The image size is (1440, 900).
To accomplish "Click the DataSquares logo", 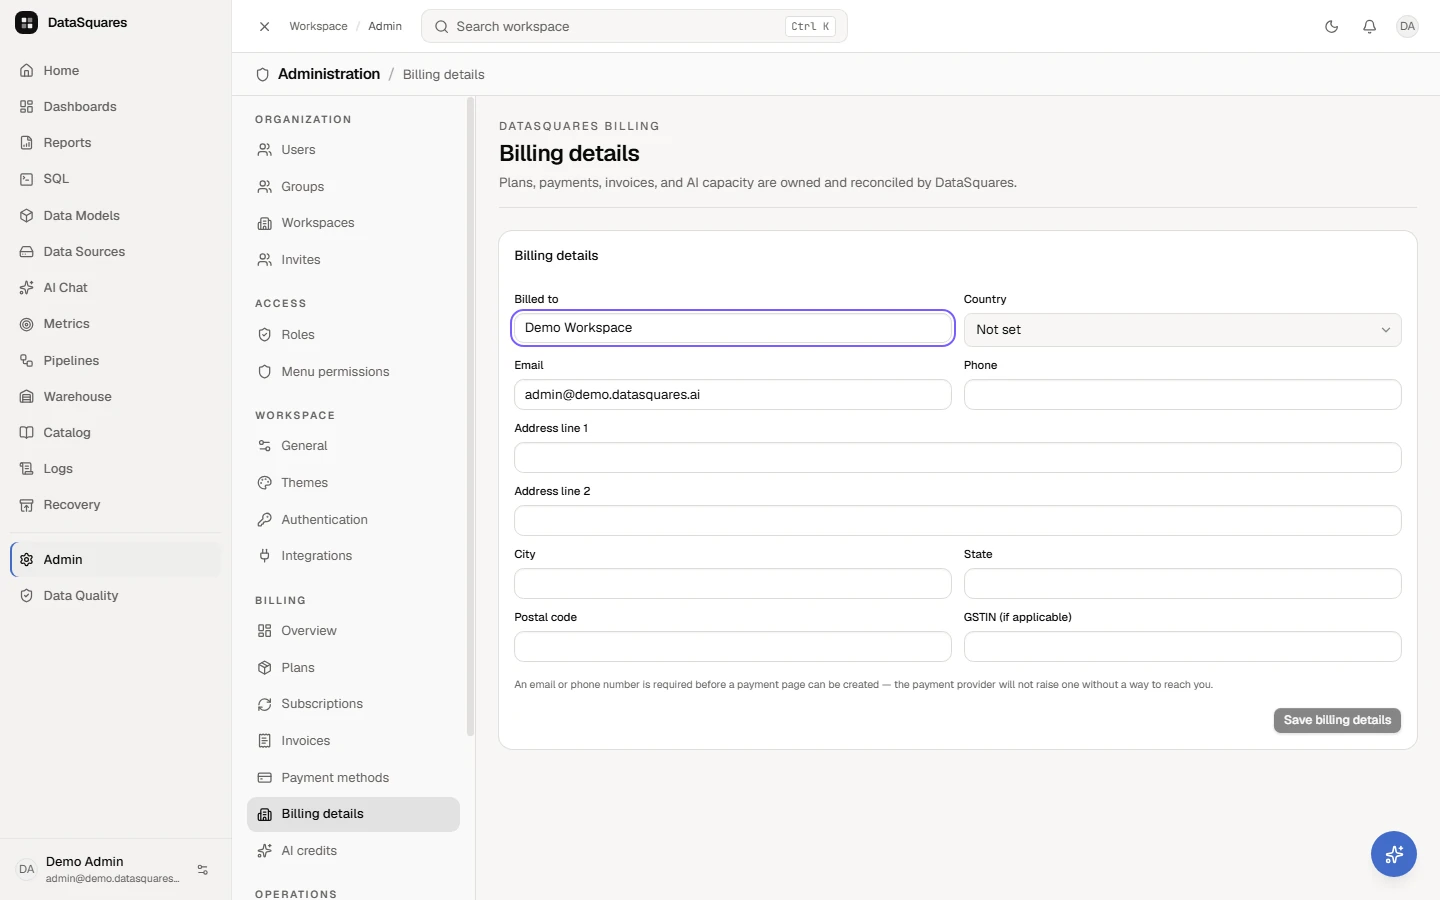I will click(27, 22).
